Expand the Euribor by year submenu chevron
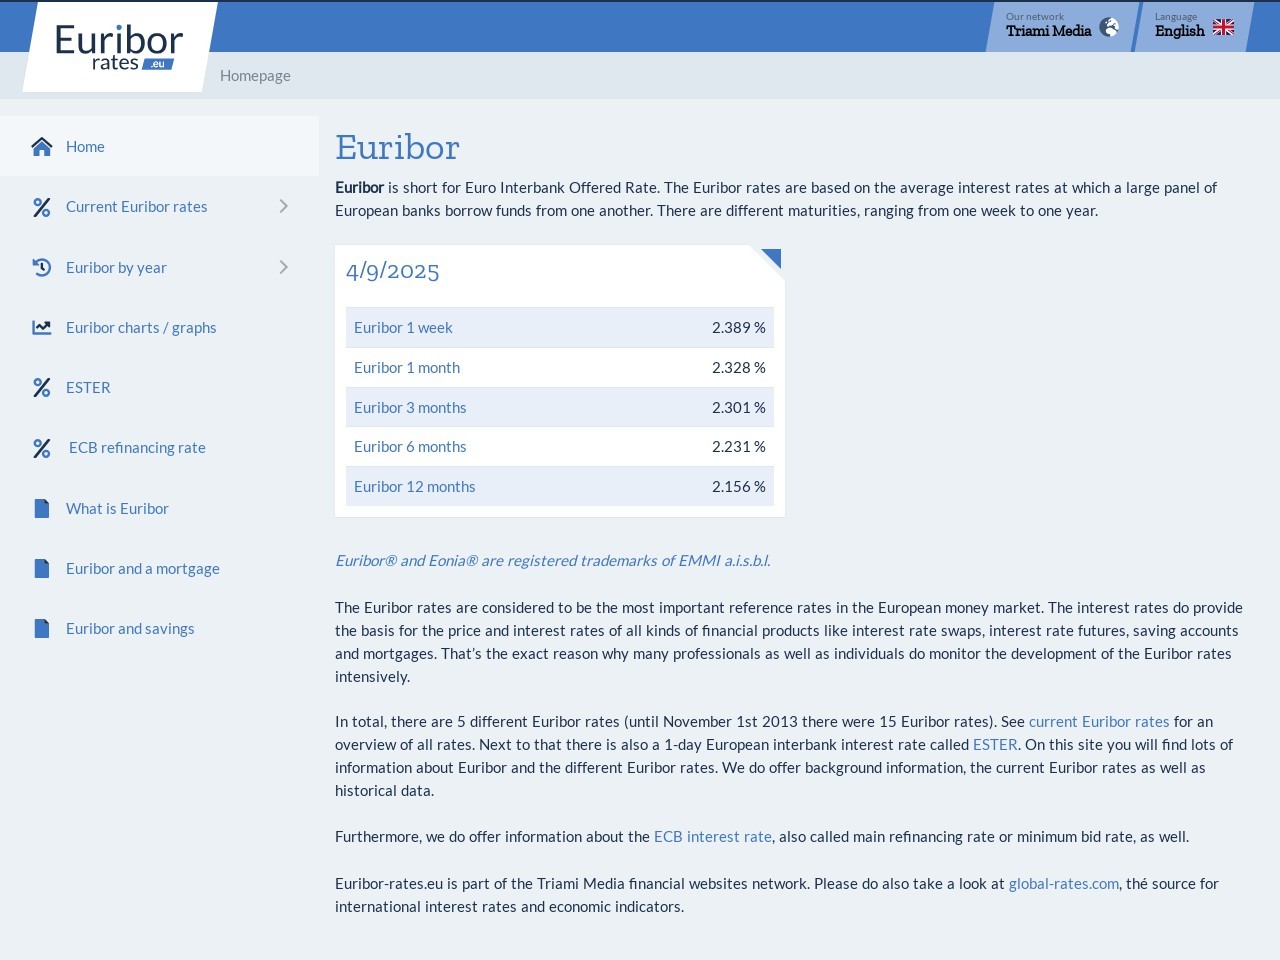1280x960 pixels. coord(284,267)
